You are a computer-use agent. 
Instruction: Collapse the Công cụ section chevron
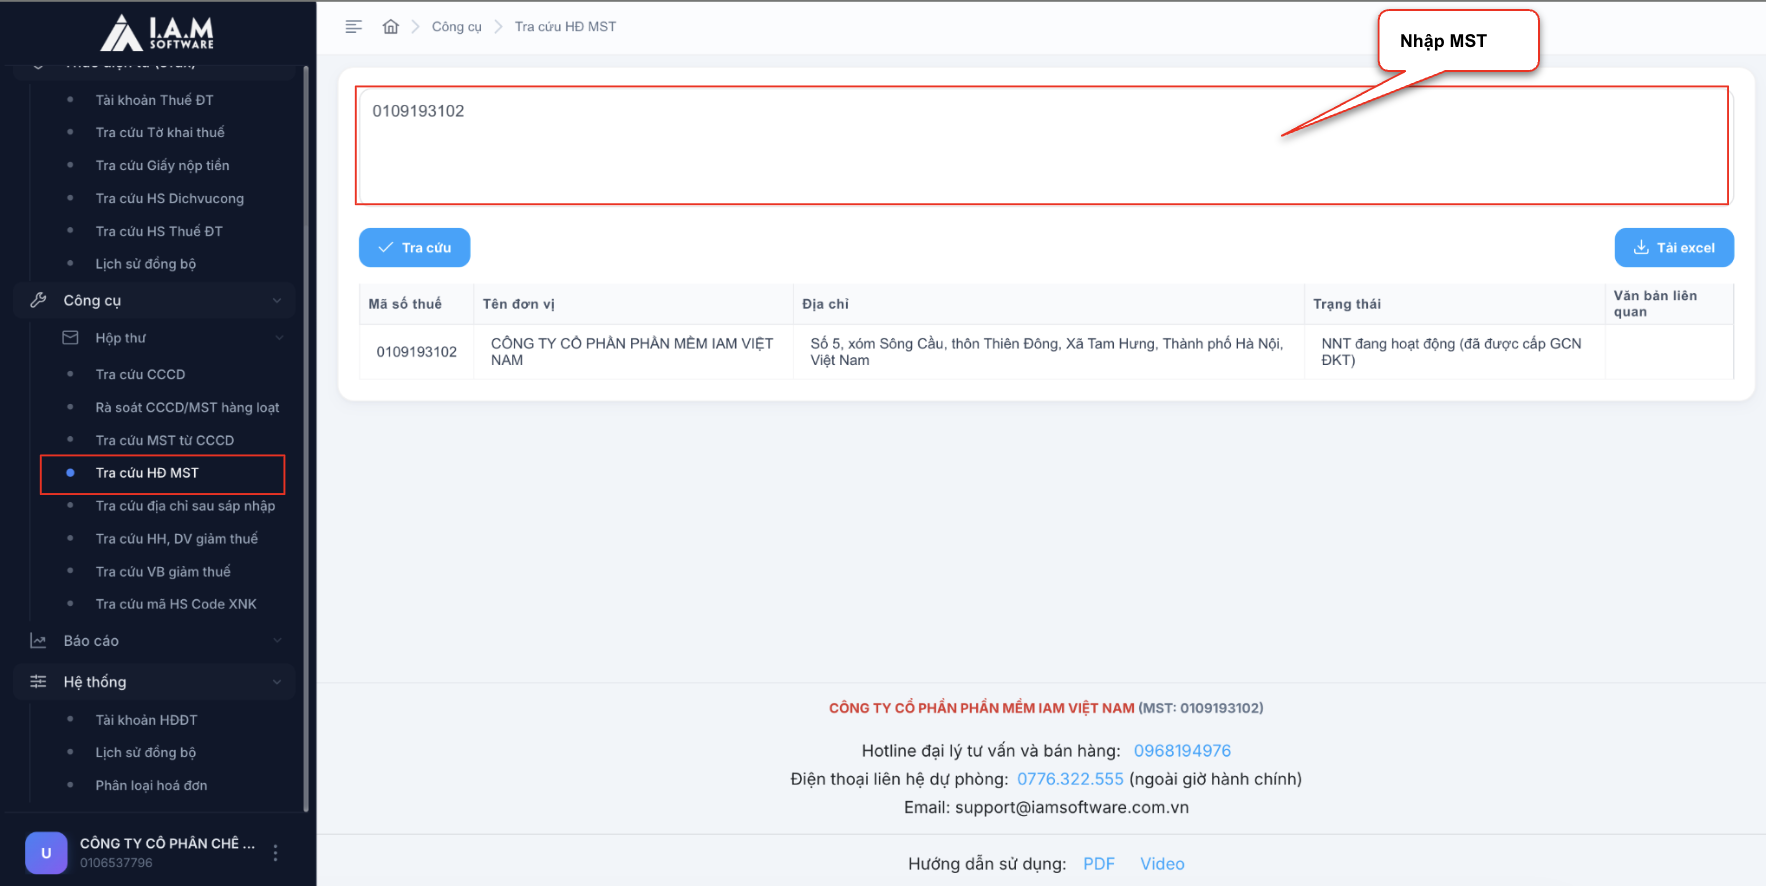277,301
